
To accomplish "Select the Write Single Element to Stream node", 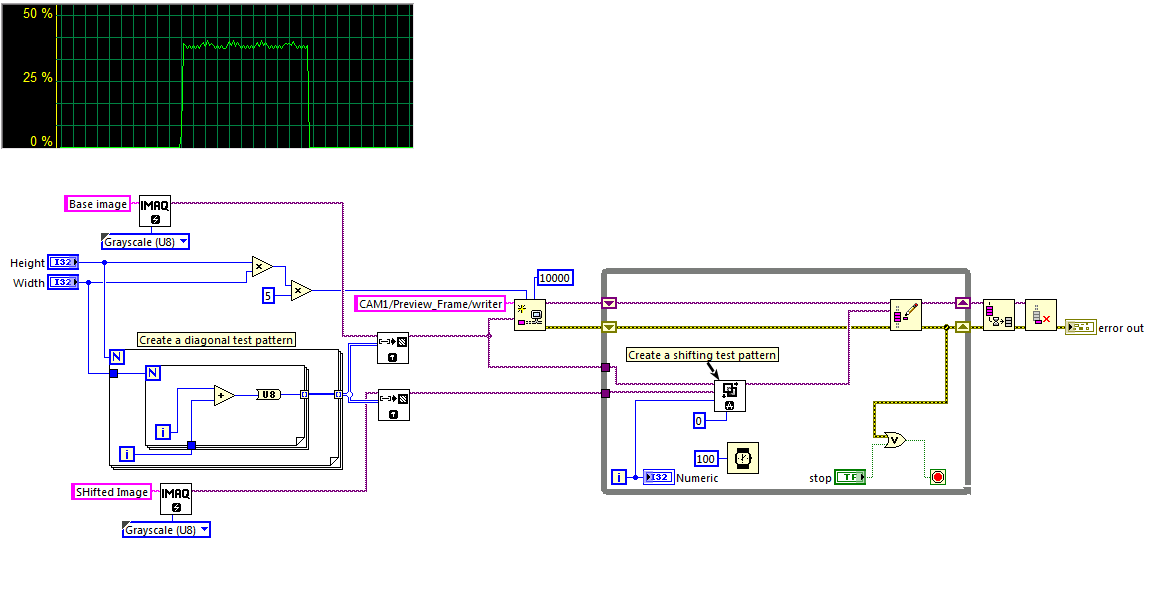I will (x=906, y=315).
